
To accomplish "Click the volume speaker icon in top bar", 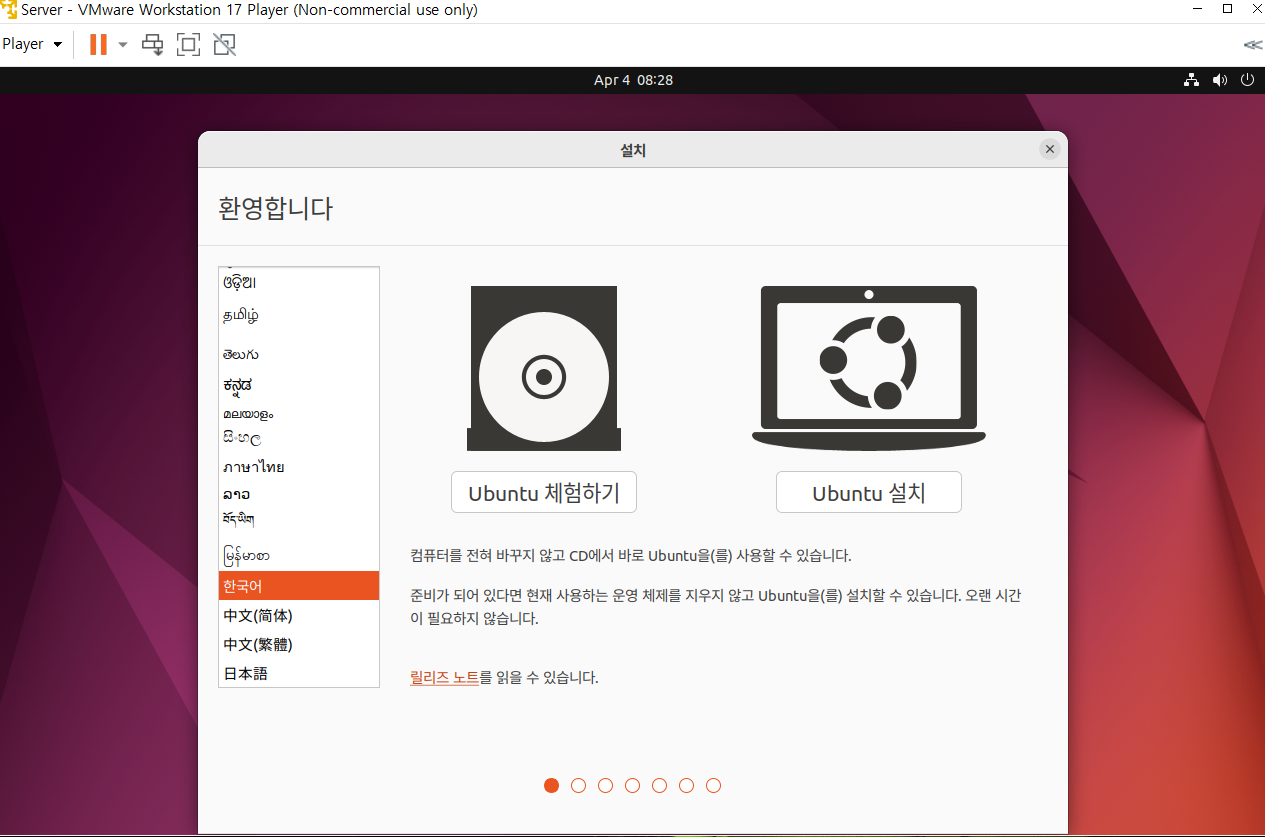I will point(1219,80).
